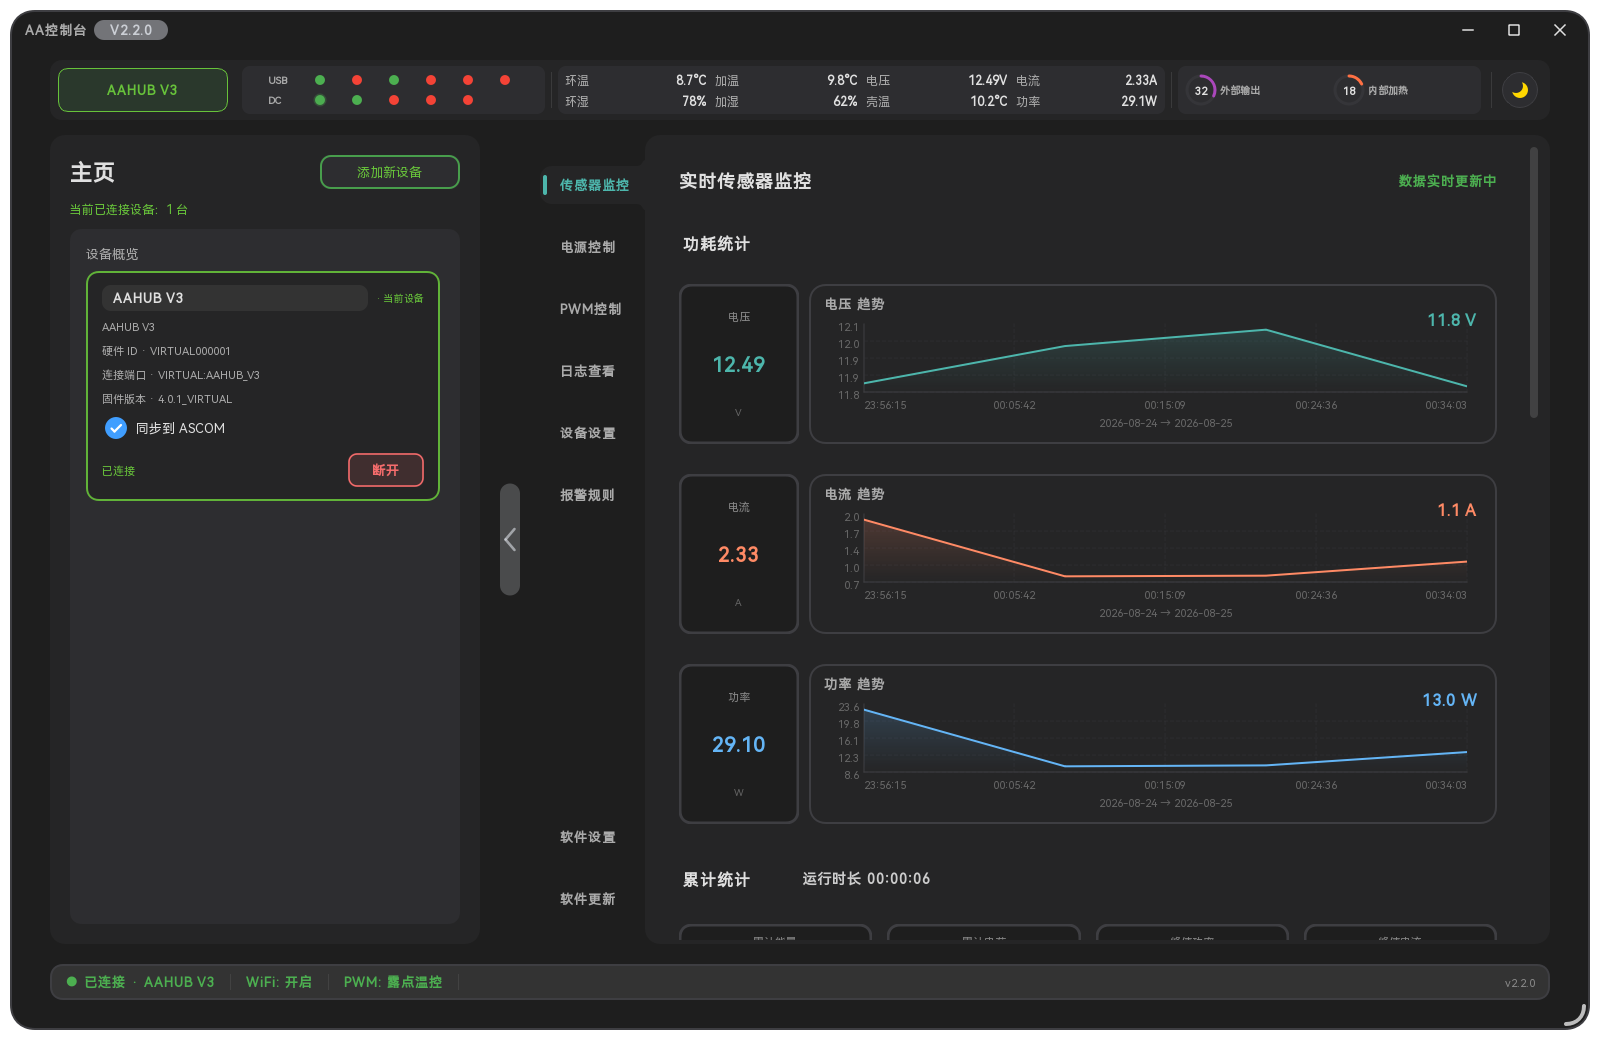Click the external output gauge showing 32

click(1201, 90)
